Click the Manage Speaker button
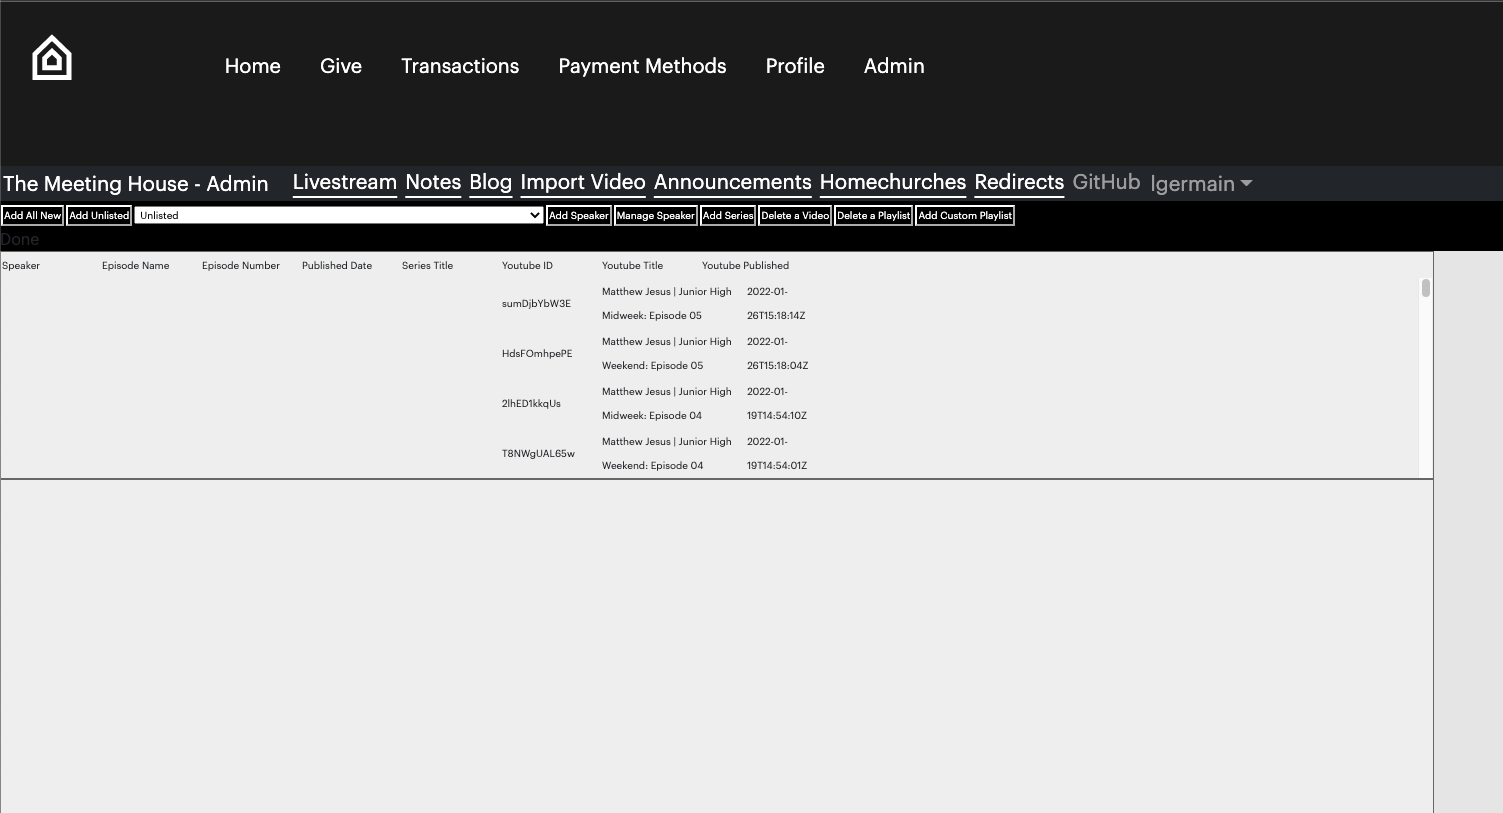Viewport: 1503px width, 813px height. [656, 215]
